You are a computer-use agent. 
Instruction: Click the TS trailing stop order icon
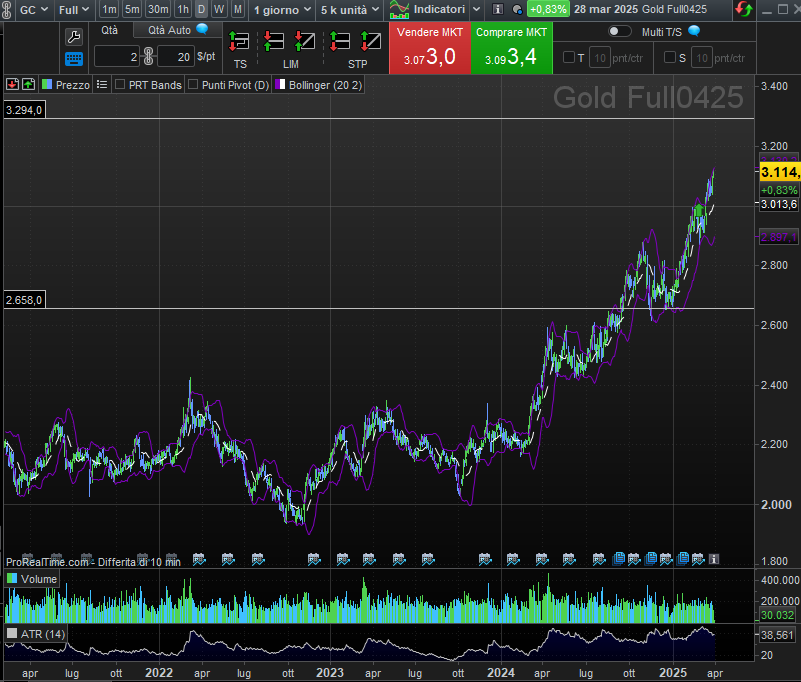click(239, 42)
